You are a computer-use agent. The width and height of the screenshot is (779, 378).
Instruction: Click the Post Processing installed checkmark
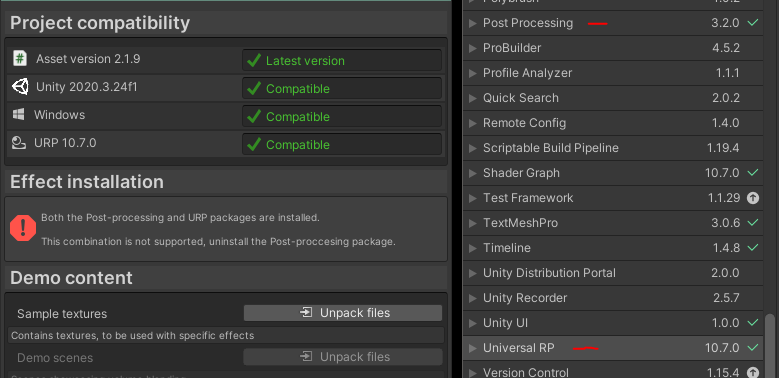tap(753, 23)
